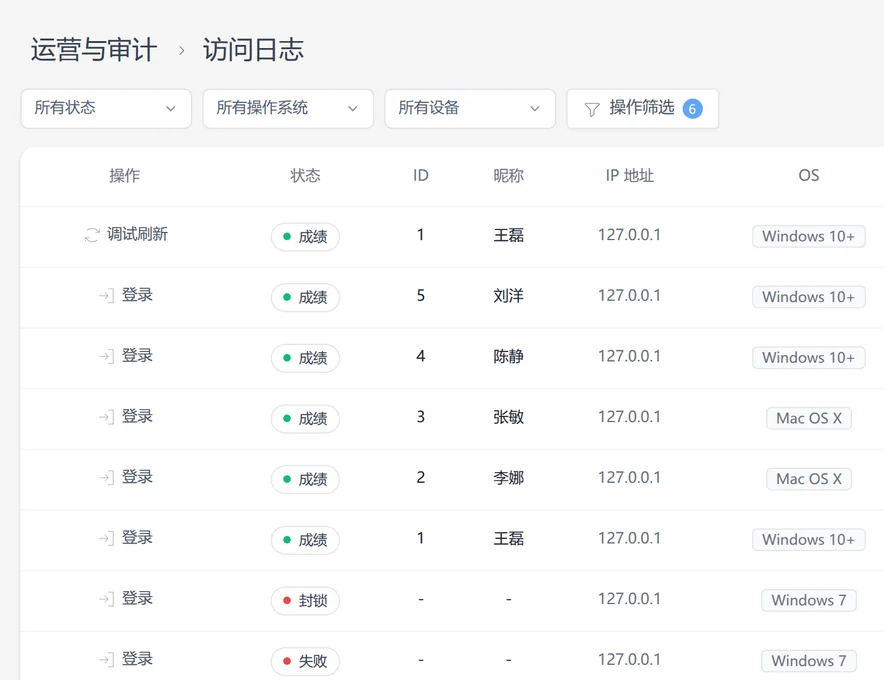Click the IP 地址 column header

click(630, 175)
